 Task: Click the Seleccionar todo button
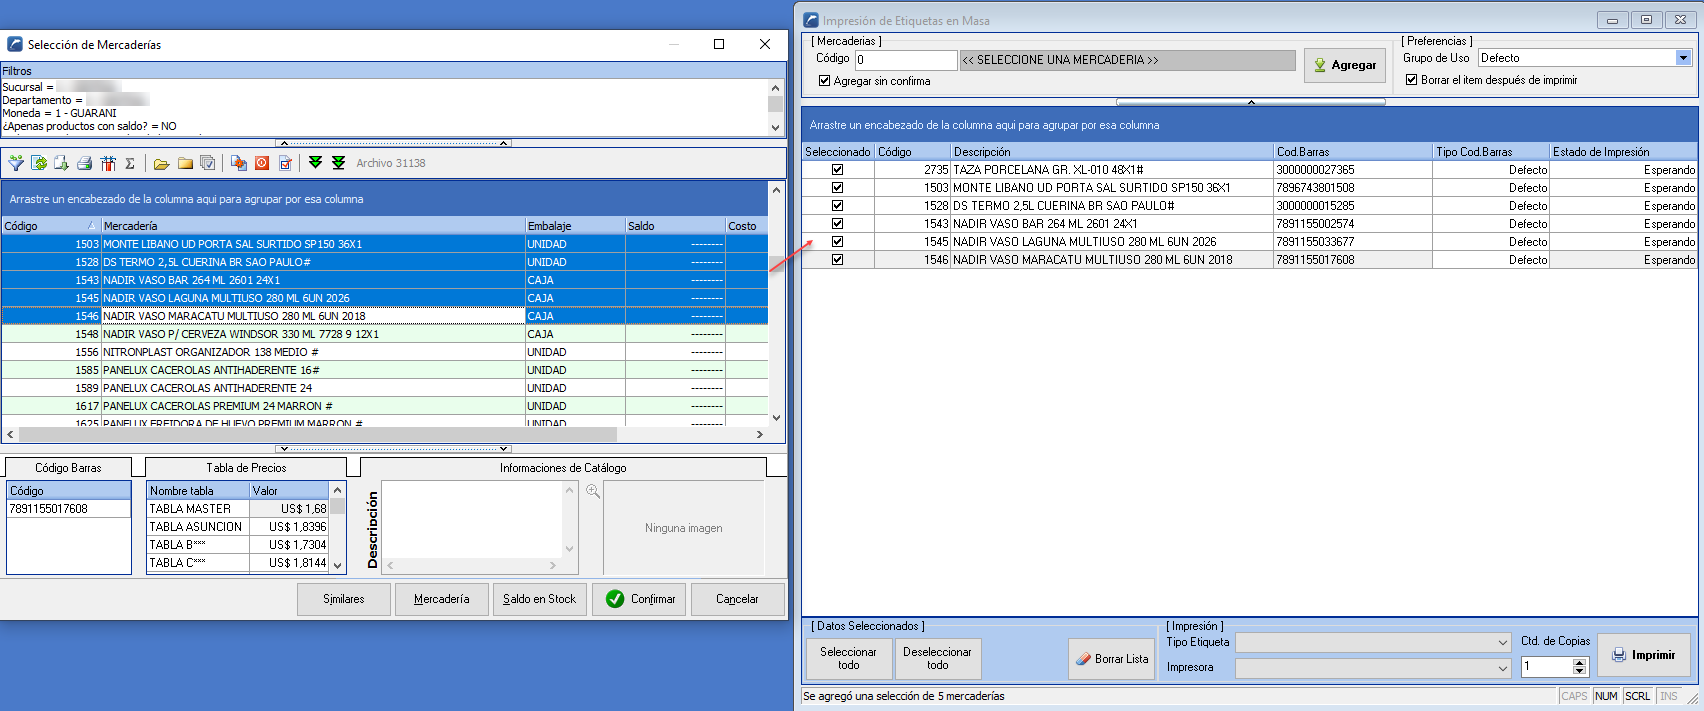point(848,659)
